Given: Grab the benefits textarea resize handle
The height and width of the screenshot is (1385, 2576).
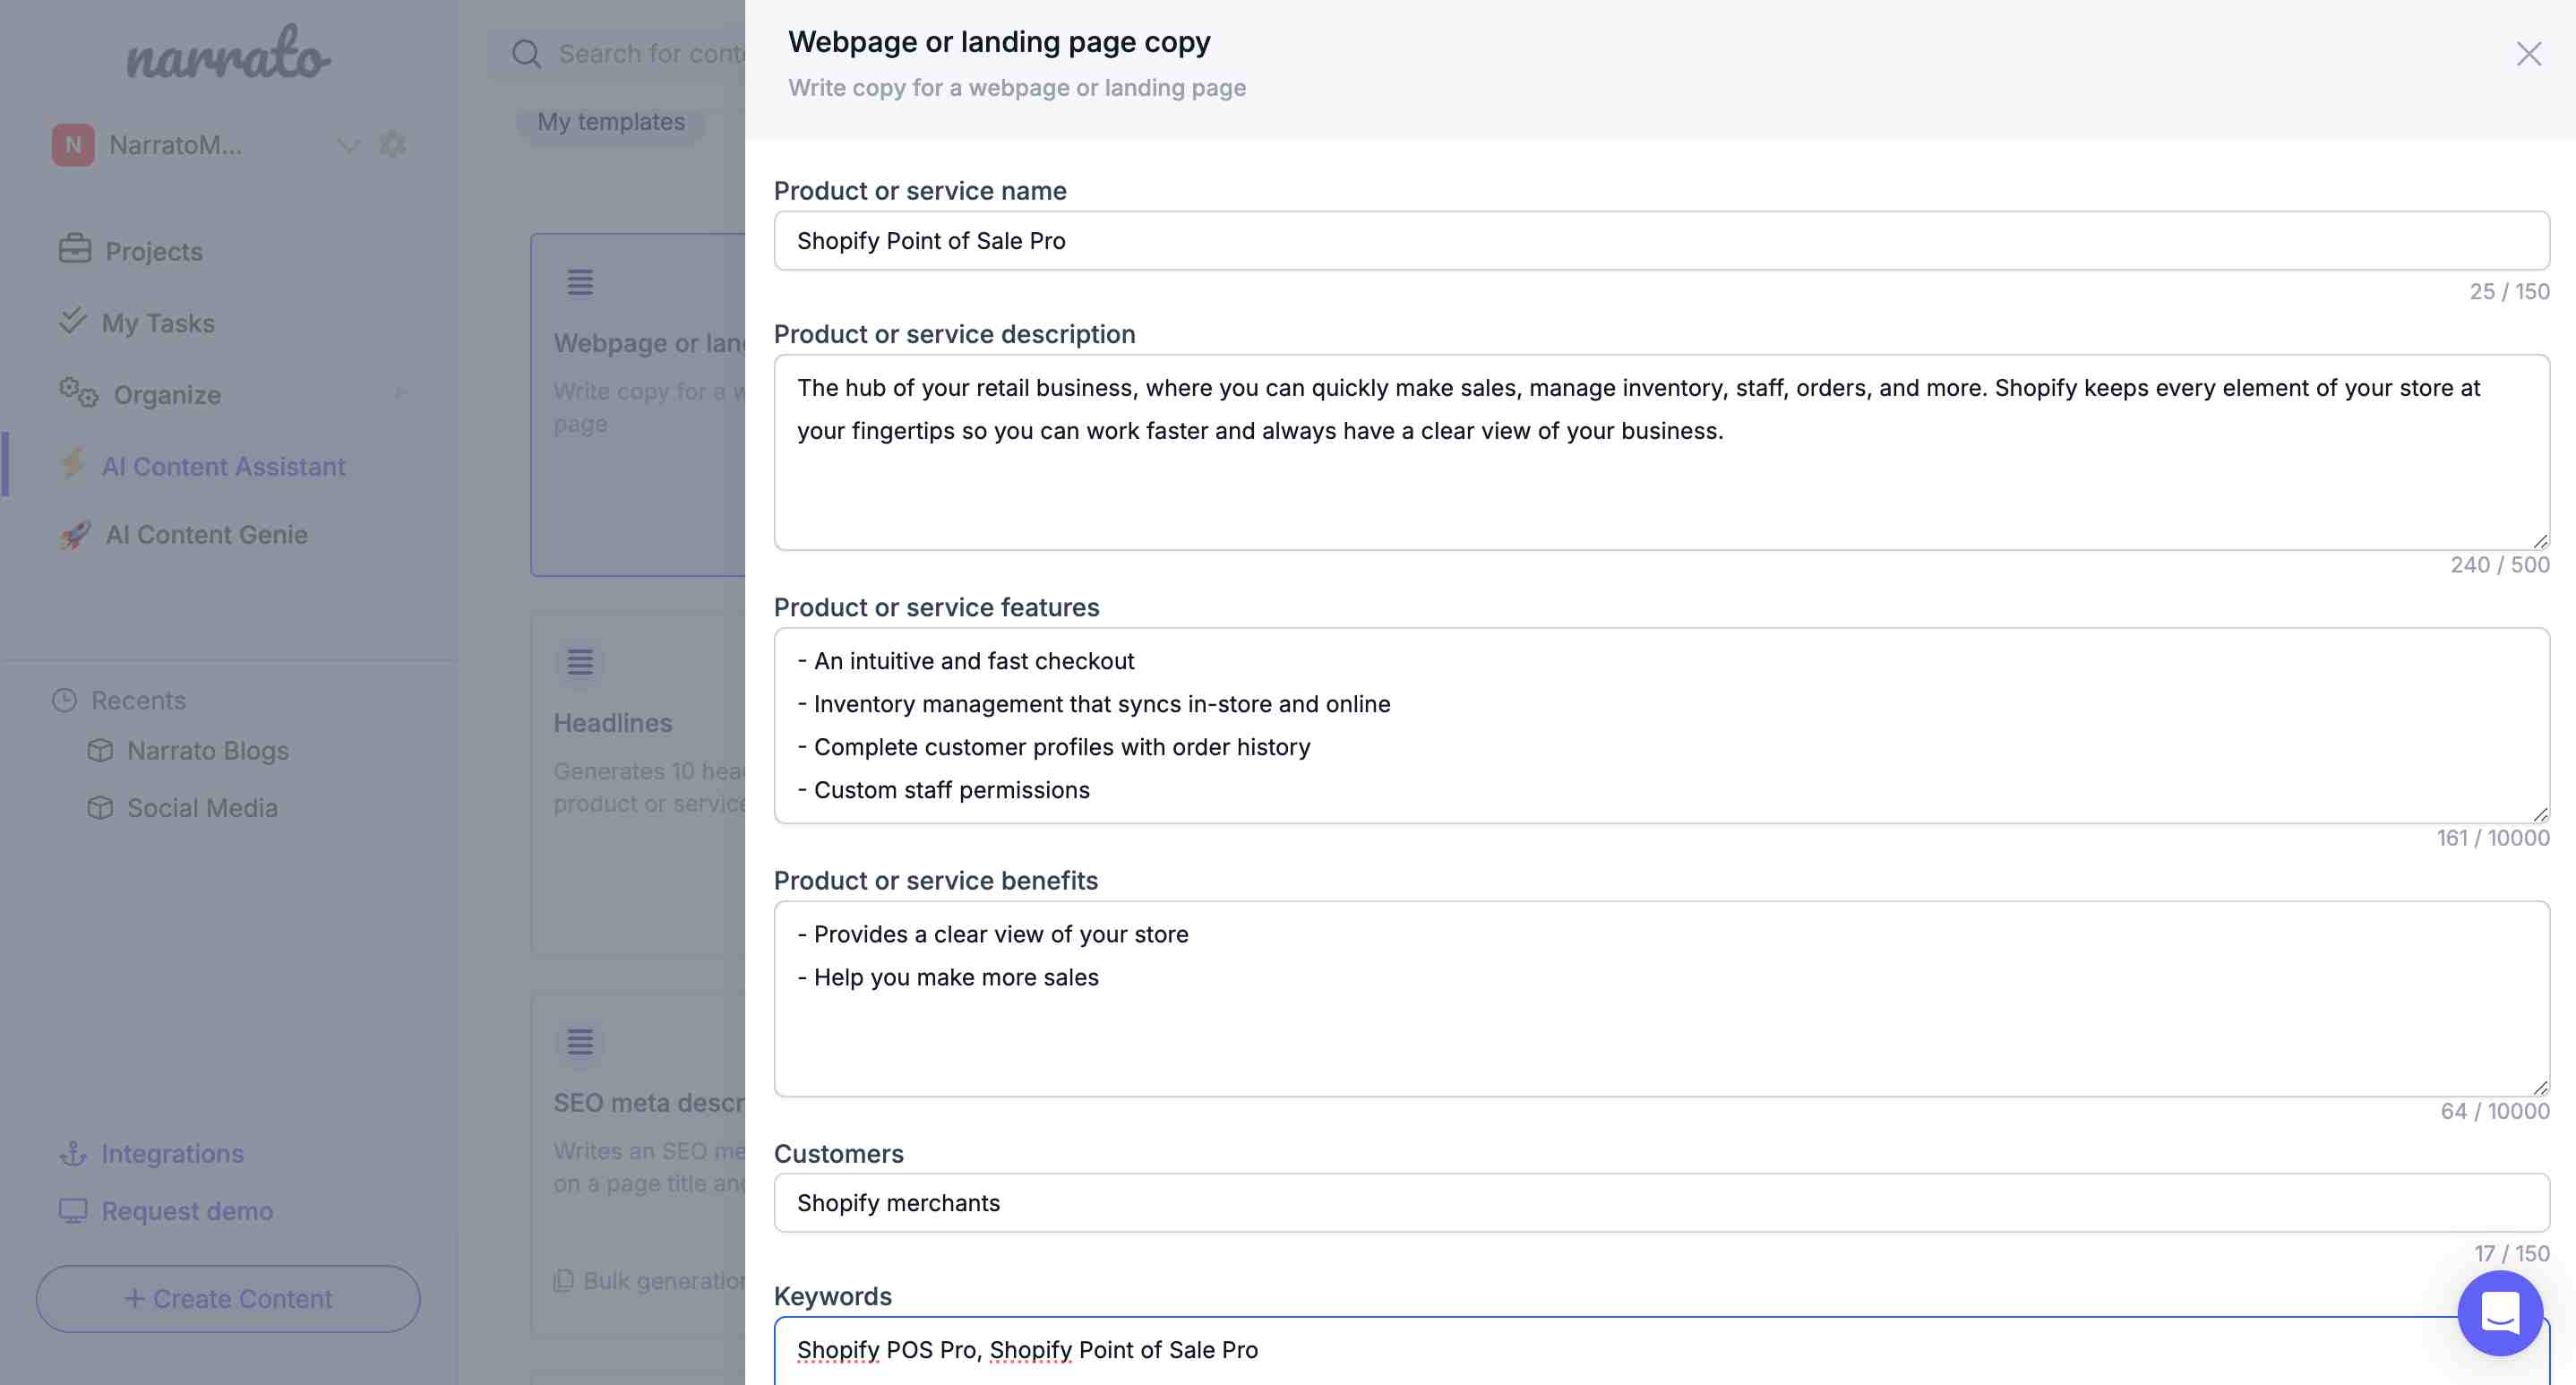Looking at the screenshot, I should click(x=2540, y=1088).
